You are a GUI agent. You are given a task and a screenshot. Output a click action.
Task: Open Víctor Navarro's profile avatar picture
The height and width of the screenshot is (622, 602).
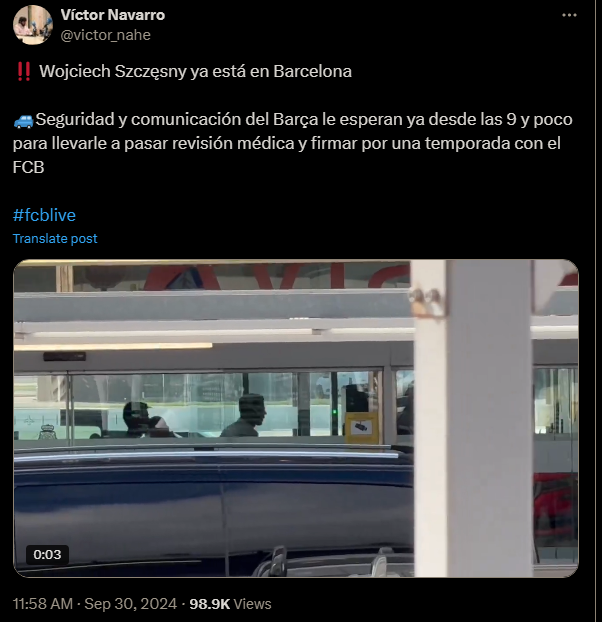click(x=33, y=25)
